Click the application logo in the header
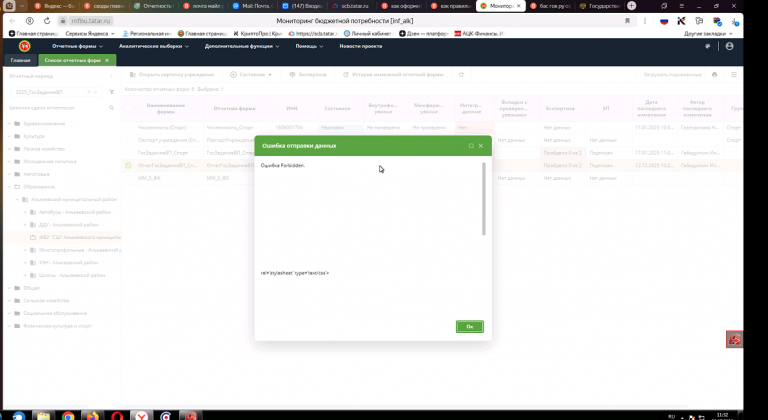 [x=24, y=46]
